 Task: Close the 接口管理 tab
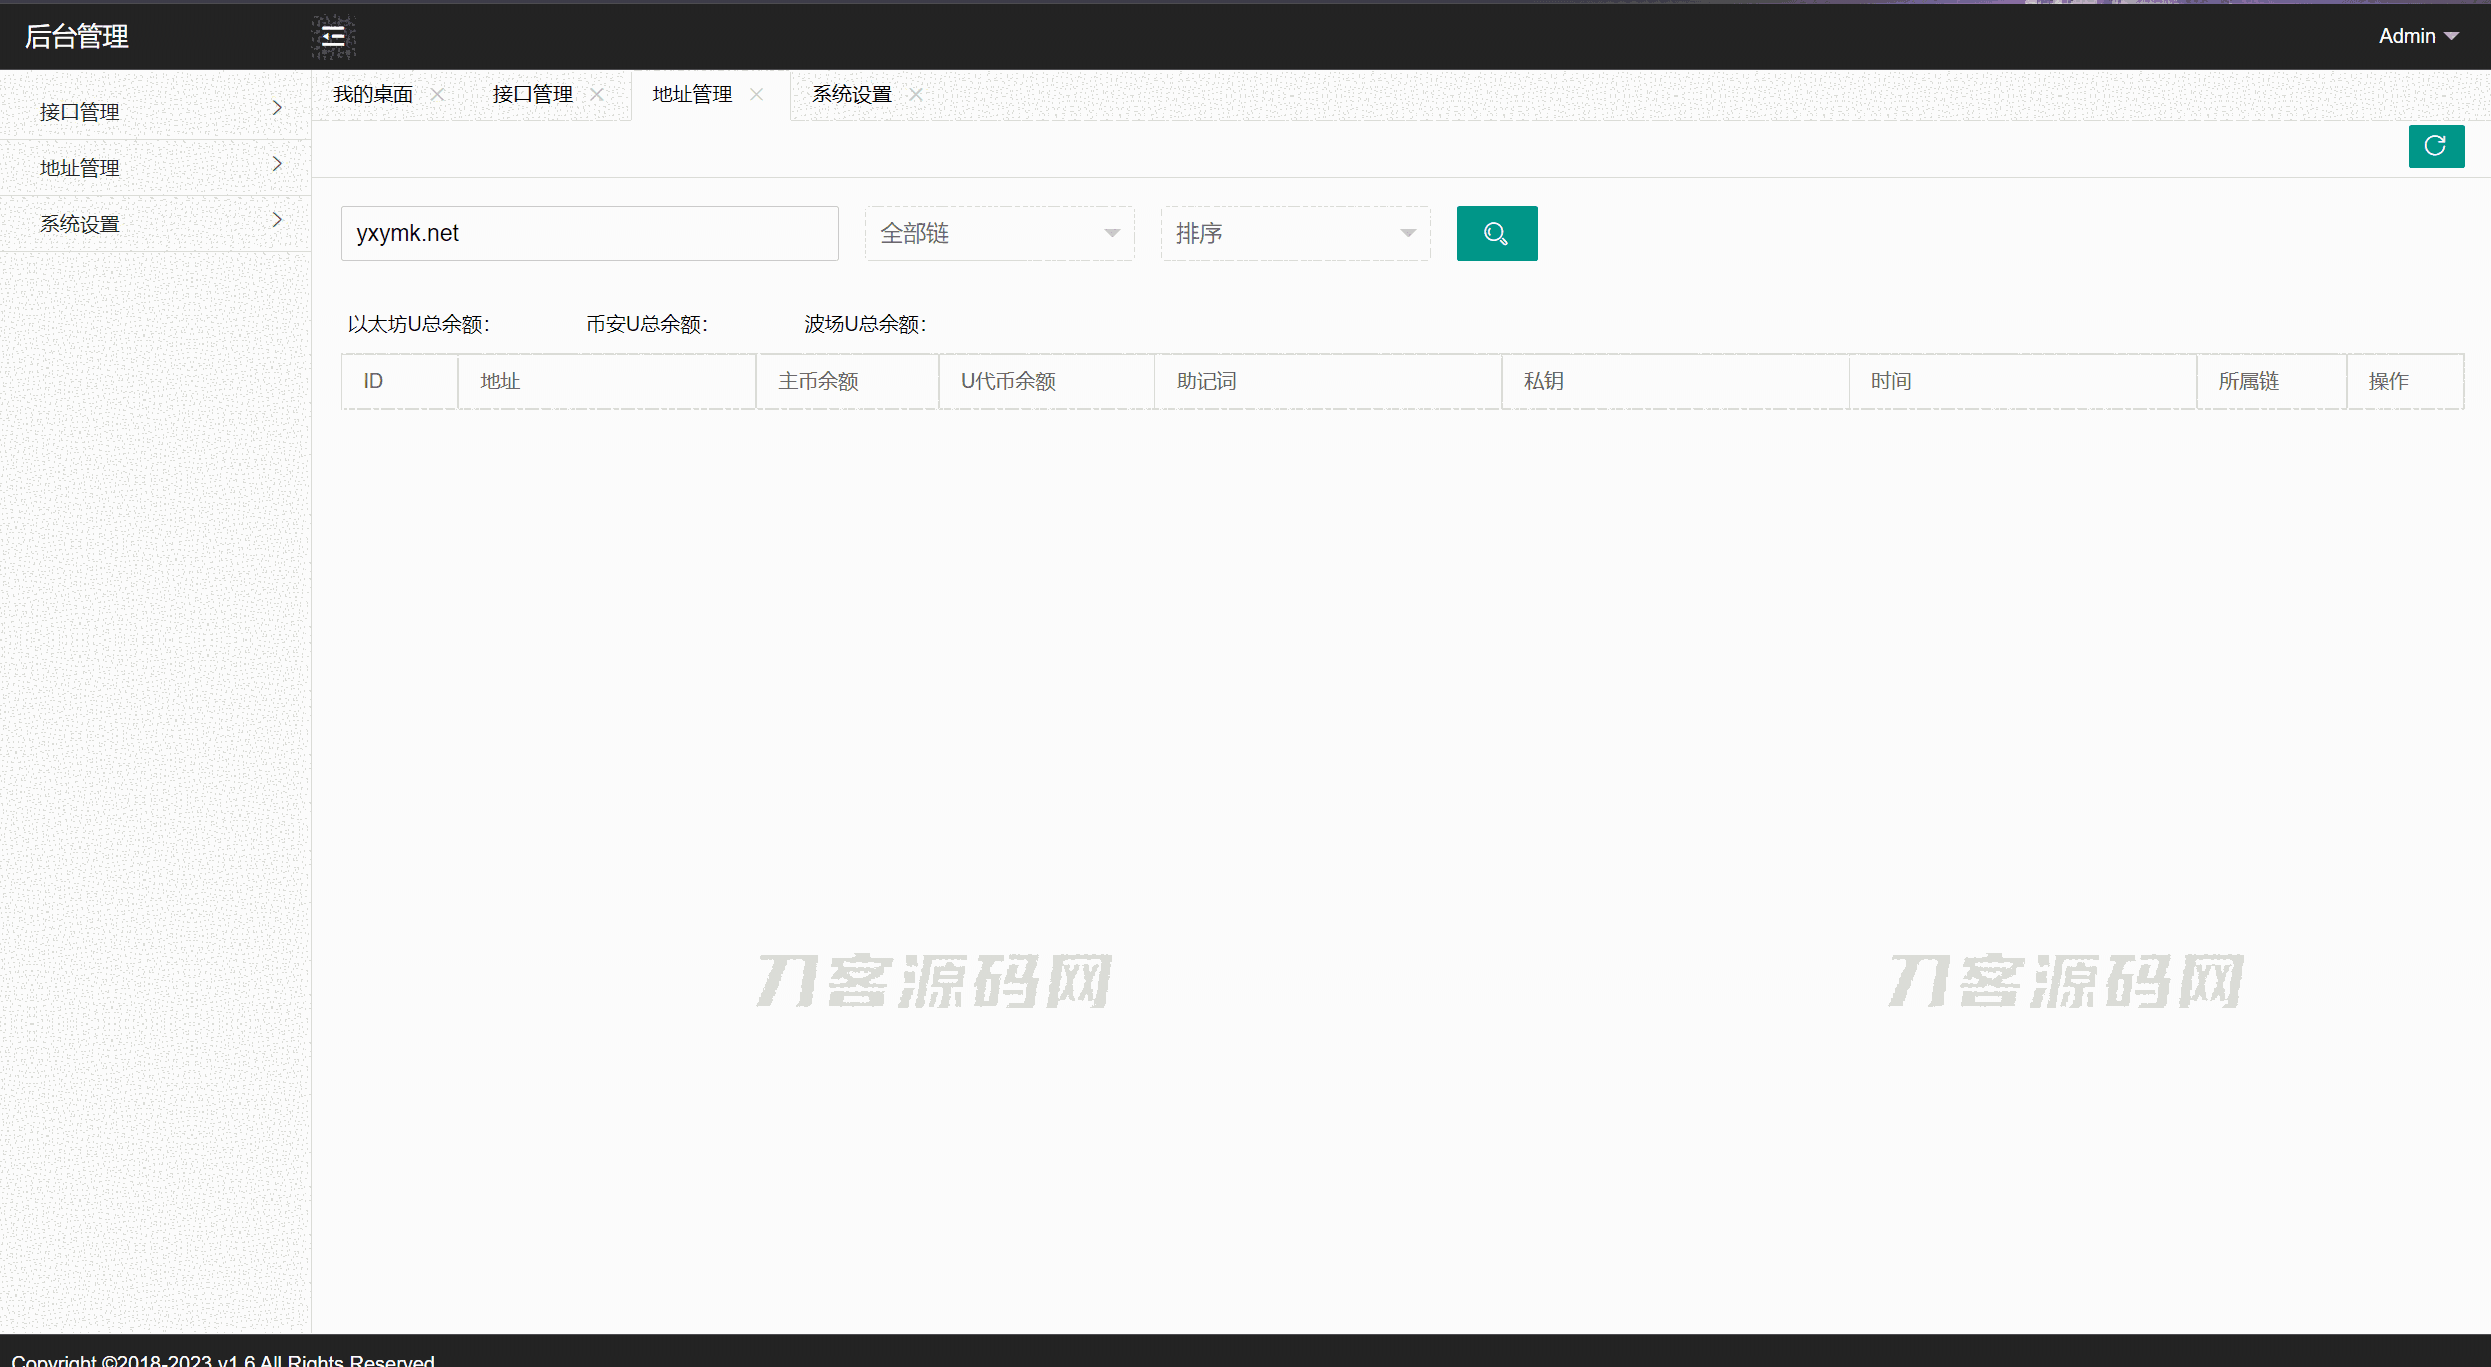point(597,94)
